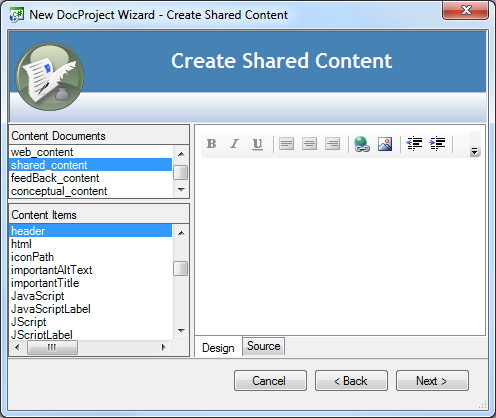Toggle Italic formatting button
Screen dimensions: 496x418
point(234,144)
